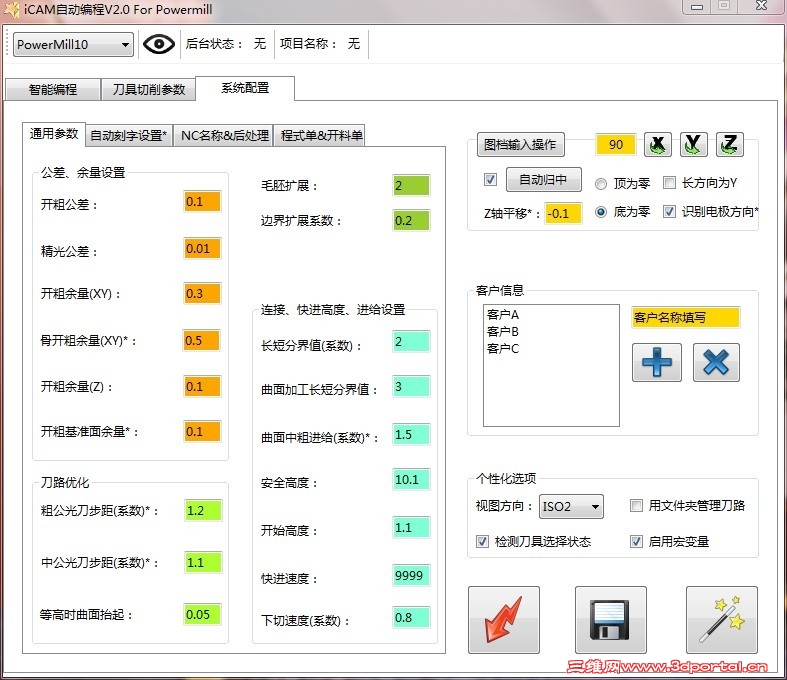Click the blue X delete customer icon
787x680 pixels.
(x=716, y=362)
